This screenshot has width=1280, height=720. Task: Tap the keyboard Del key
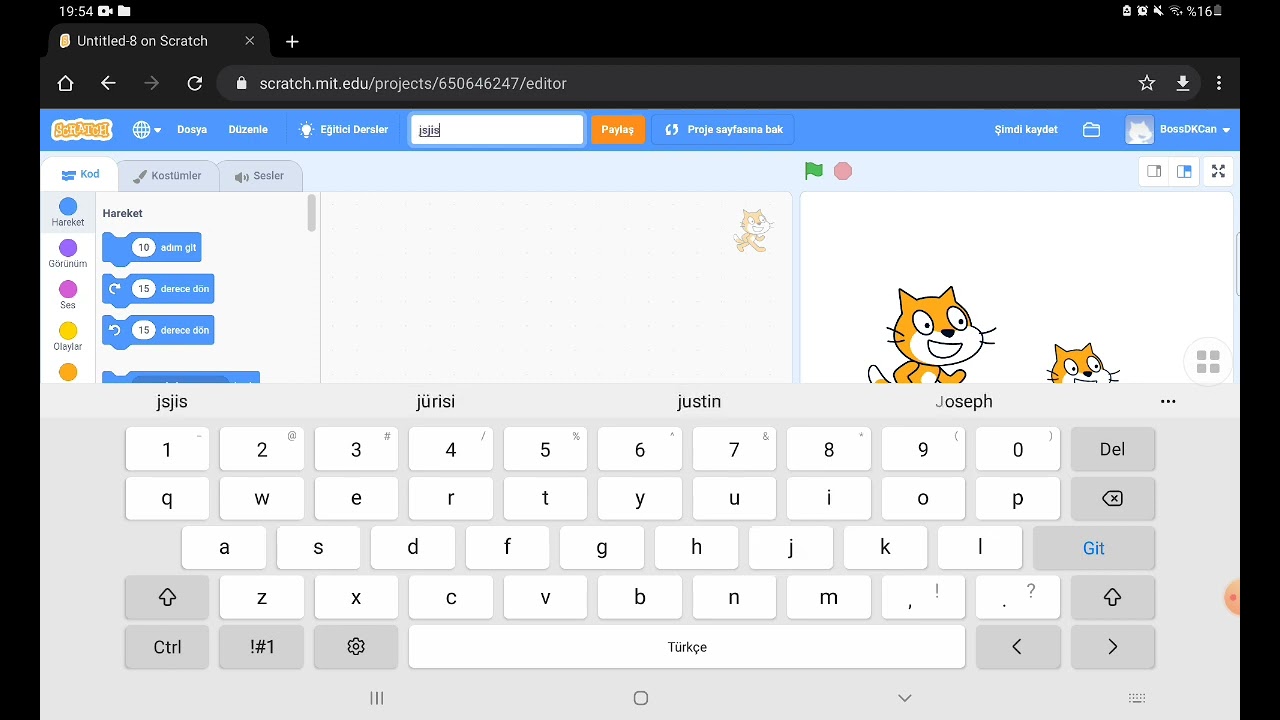[x=1112, y=449]
